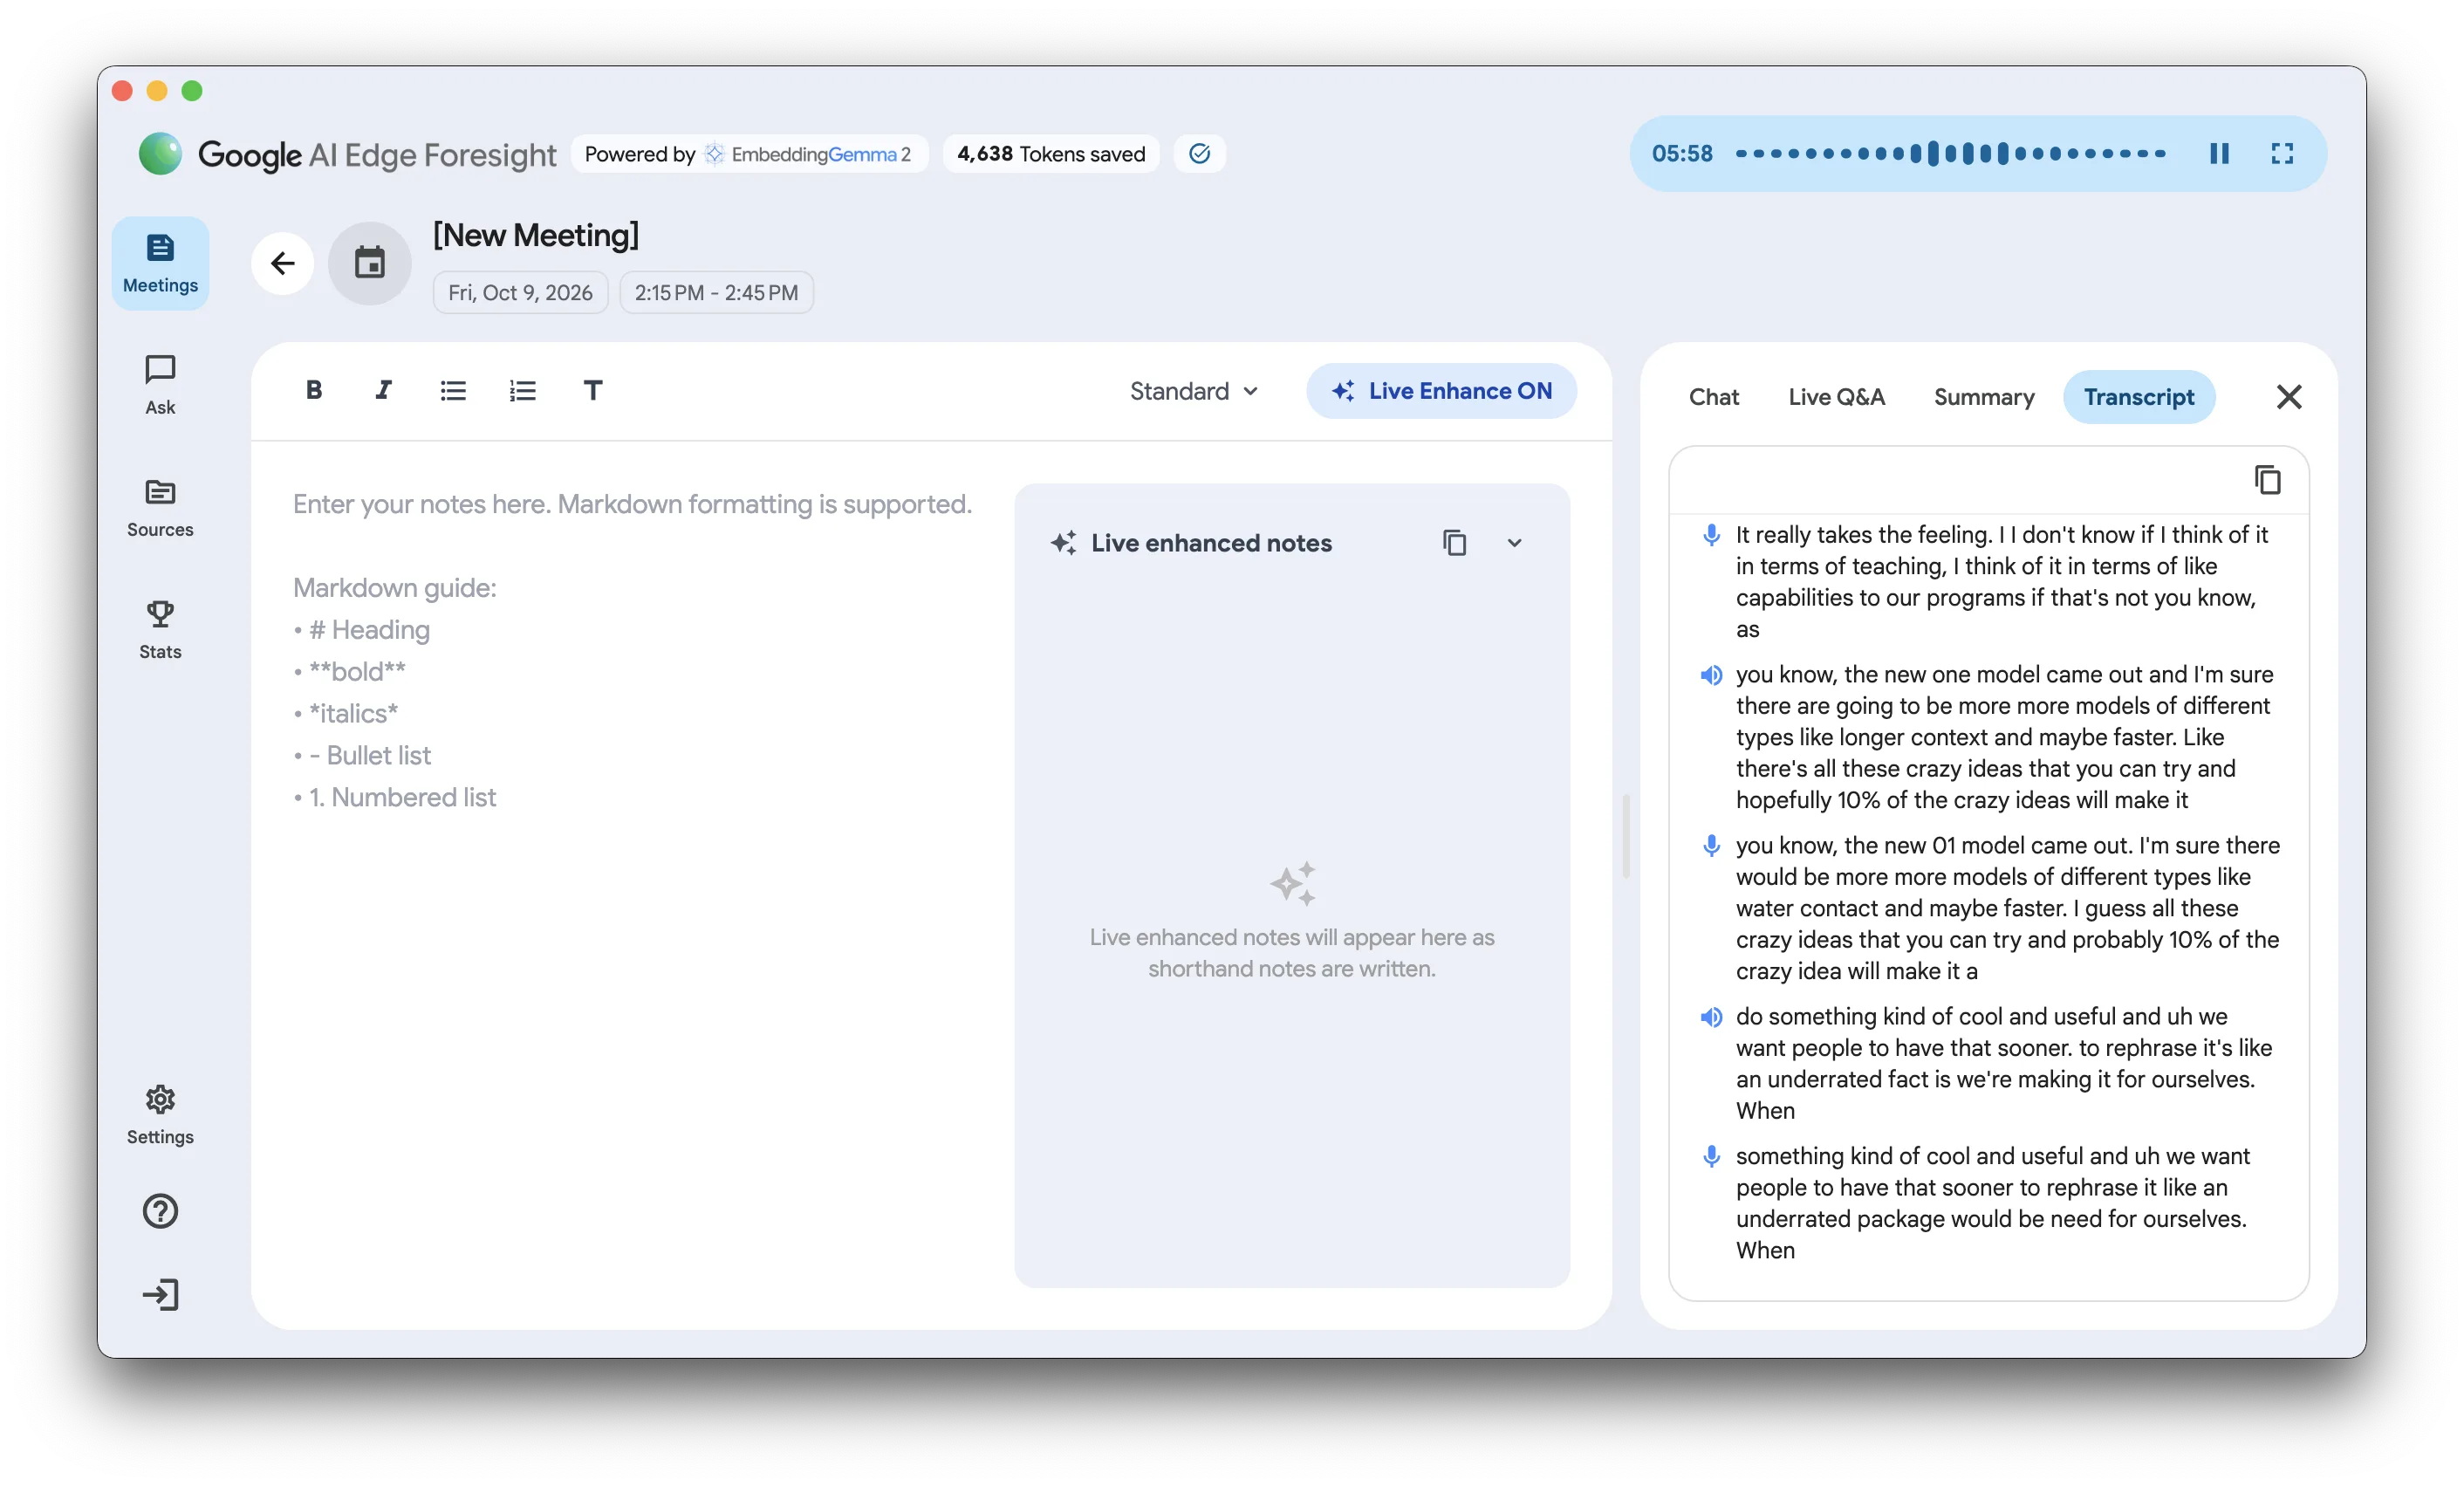Click the sign-out icon in sidebar

(160, 1295)
